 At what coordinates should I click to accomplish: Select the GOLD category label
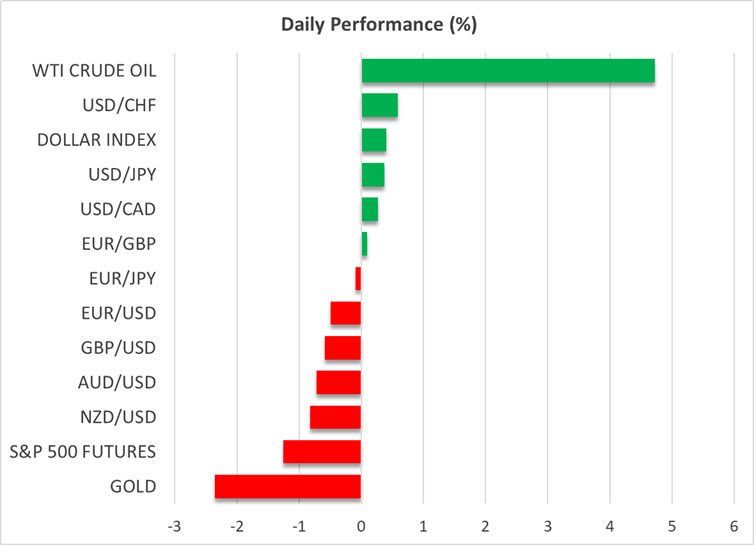(133, 487)
